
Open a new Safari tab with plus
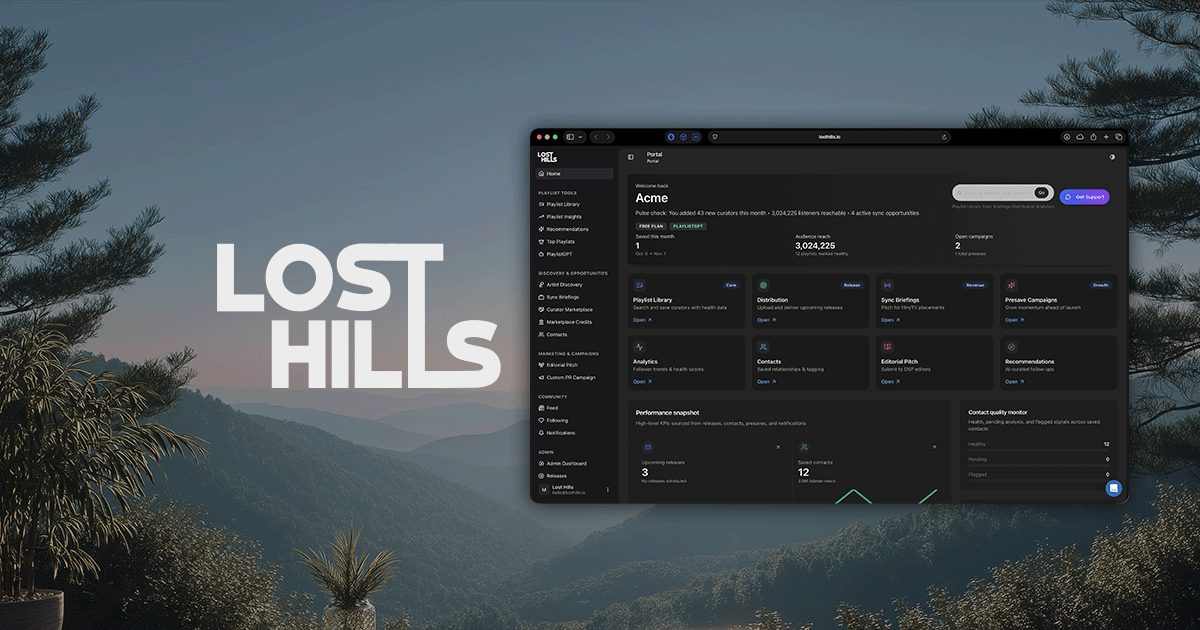1106,137
